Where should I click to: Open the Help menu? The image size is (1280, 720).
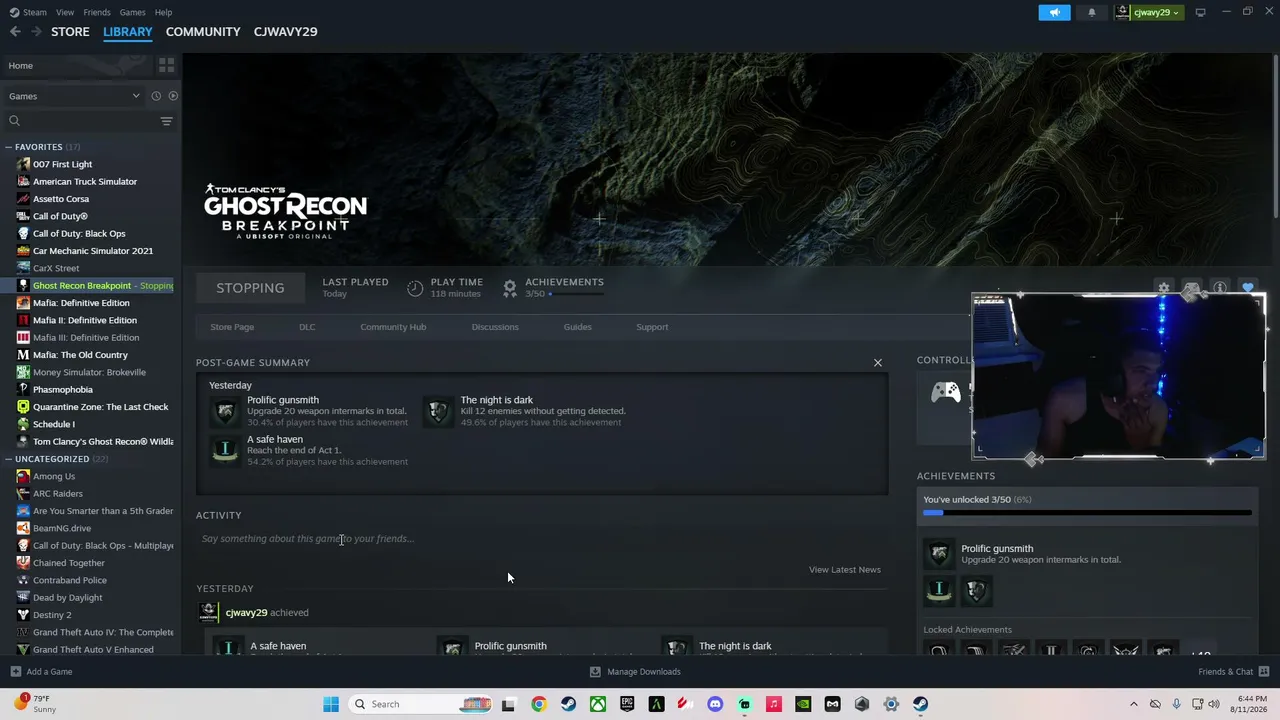click(163, 12)
